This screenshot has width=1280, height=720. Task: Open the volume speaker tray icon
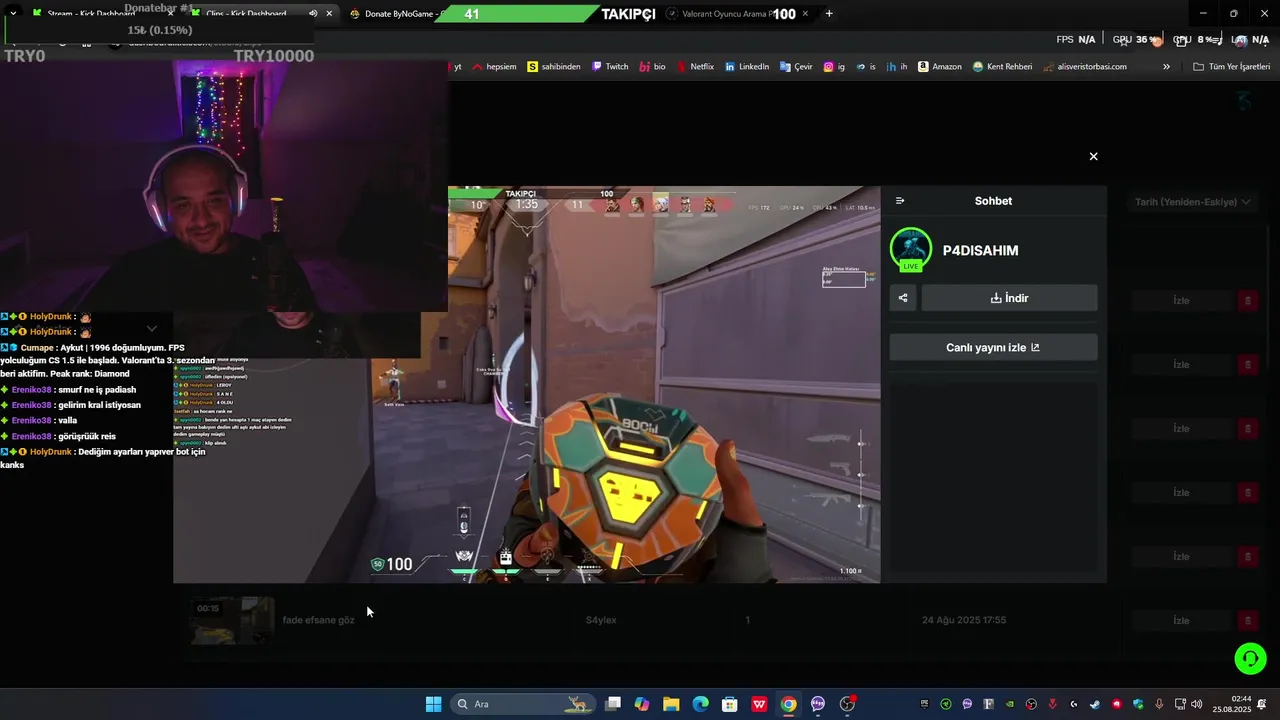tap(1197, 704)
